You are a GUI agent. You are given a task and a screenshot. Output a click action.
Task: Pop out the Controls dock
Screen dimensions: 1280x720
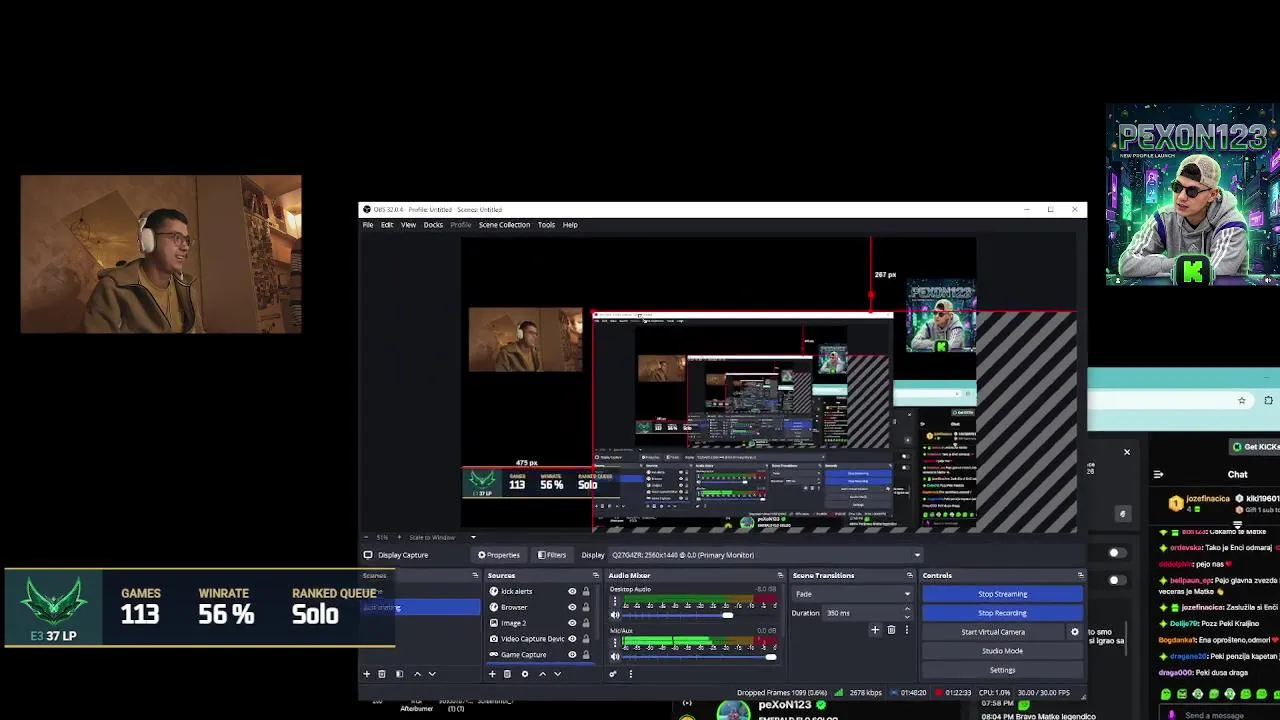click(x=1080, y=575)
